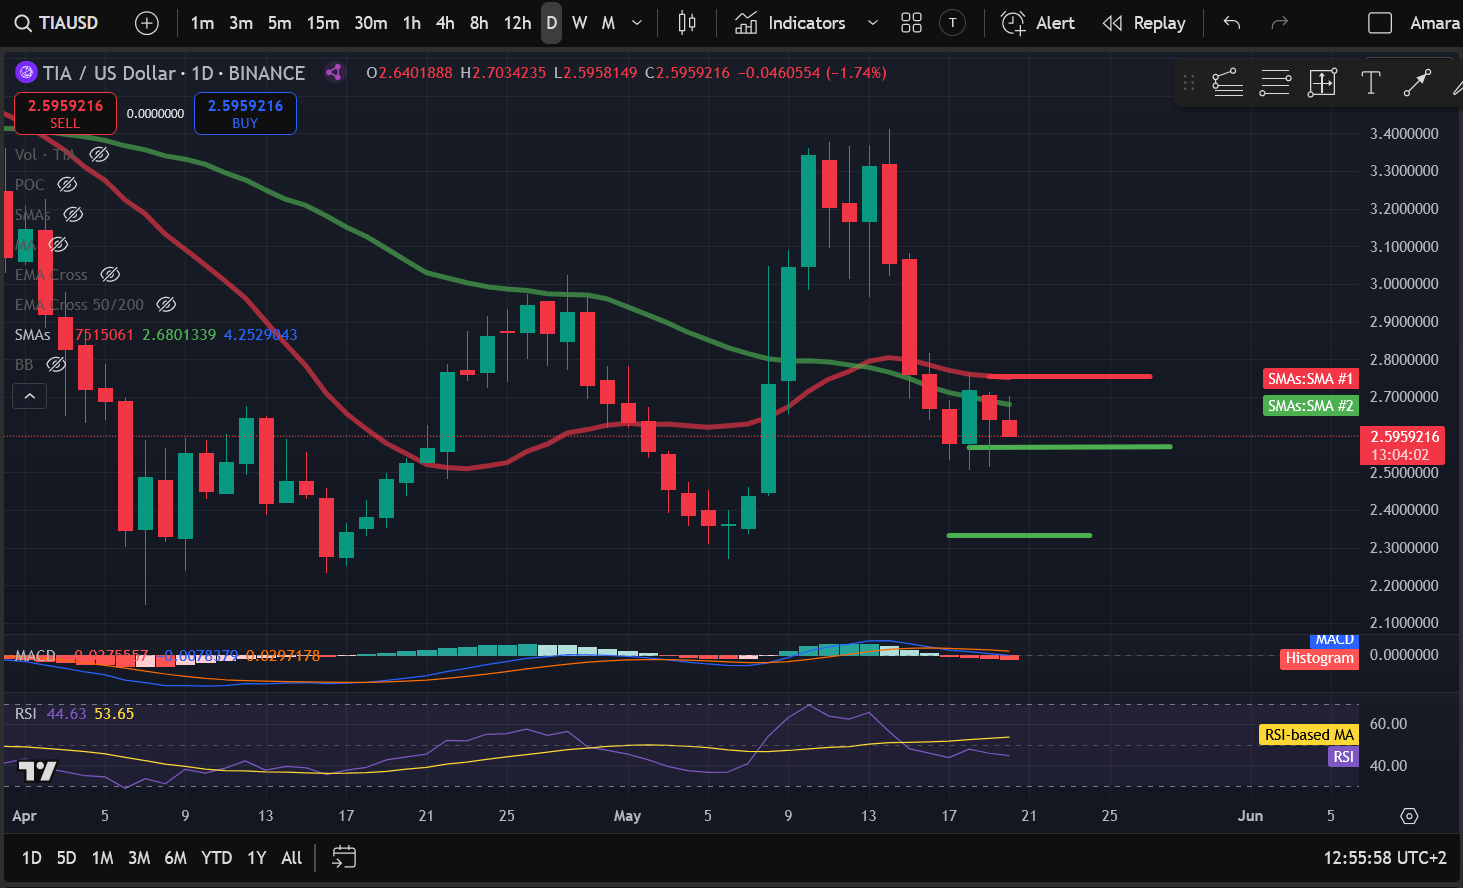Image resolution: width=1463 pixels, height=888 pixels.
Task: Switch to 3m timeframe
Action: pos(241,23)
